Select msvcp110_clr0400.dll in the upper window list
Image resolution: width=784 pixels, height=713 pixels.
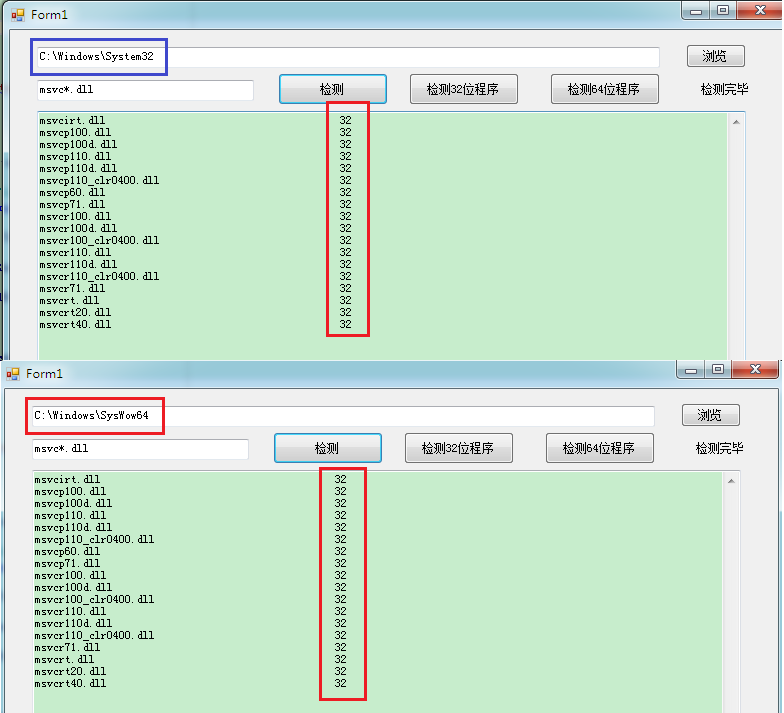point(100,180)
